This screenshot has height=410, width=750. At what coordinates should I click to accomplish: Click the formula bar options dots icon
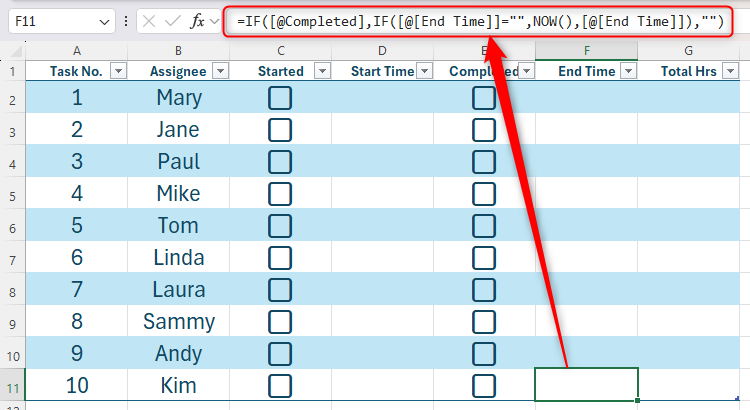(x=124, y=20)
